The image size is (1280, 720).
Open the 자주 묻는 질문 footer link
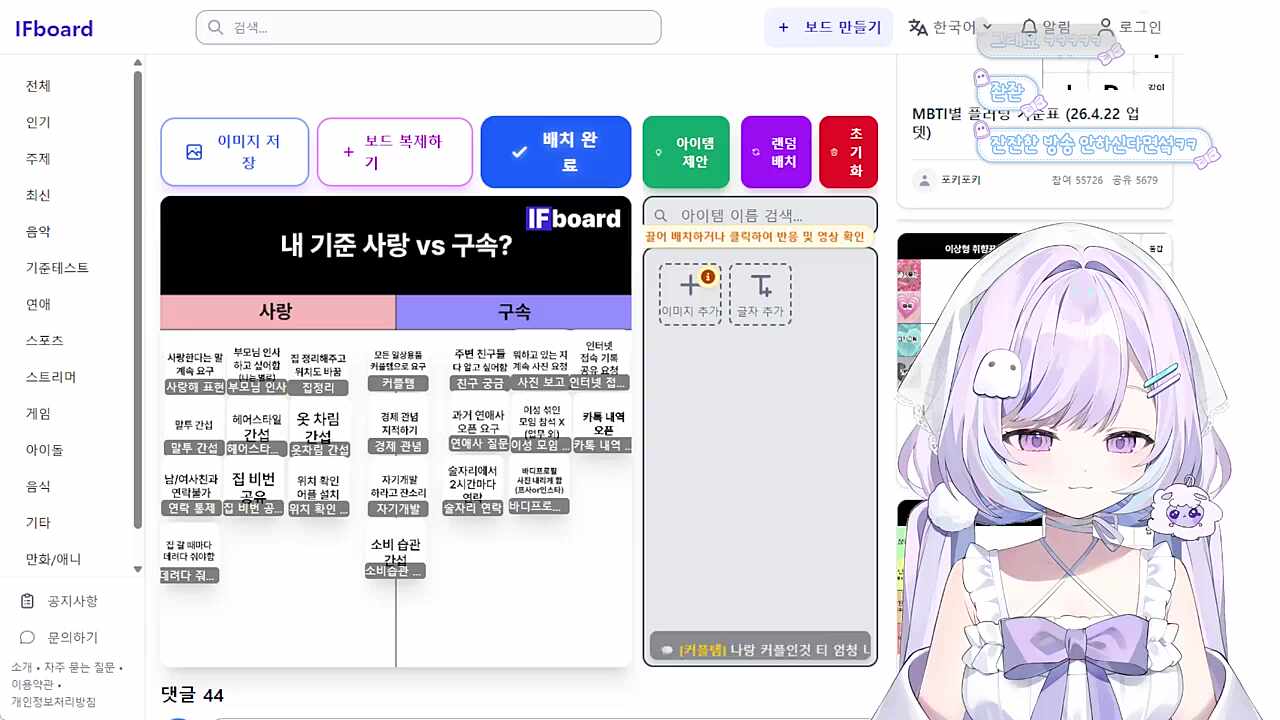pyautogui.click(x=79, y=667)
